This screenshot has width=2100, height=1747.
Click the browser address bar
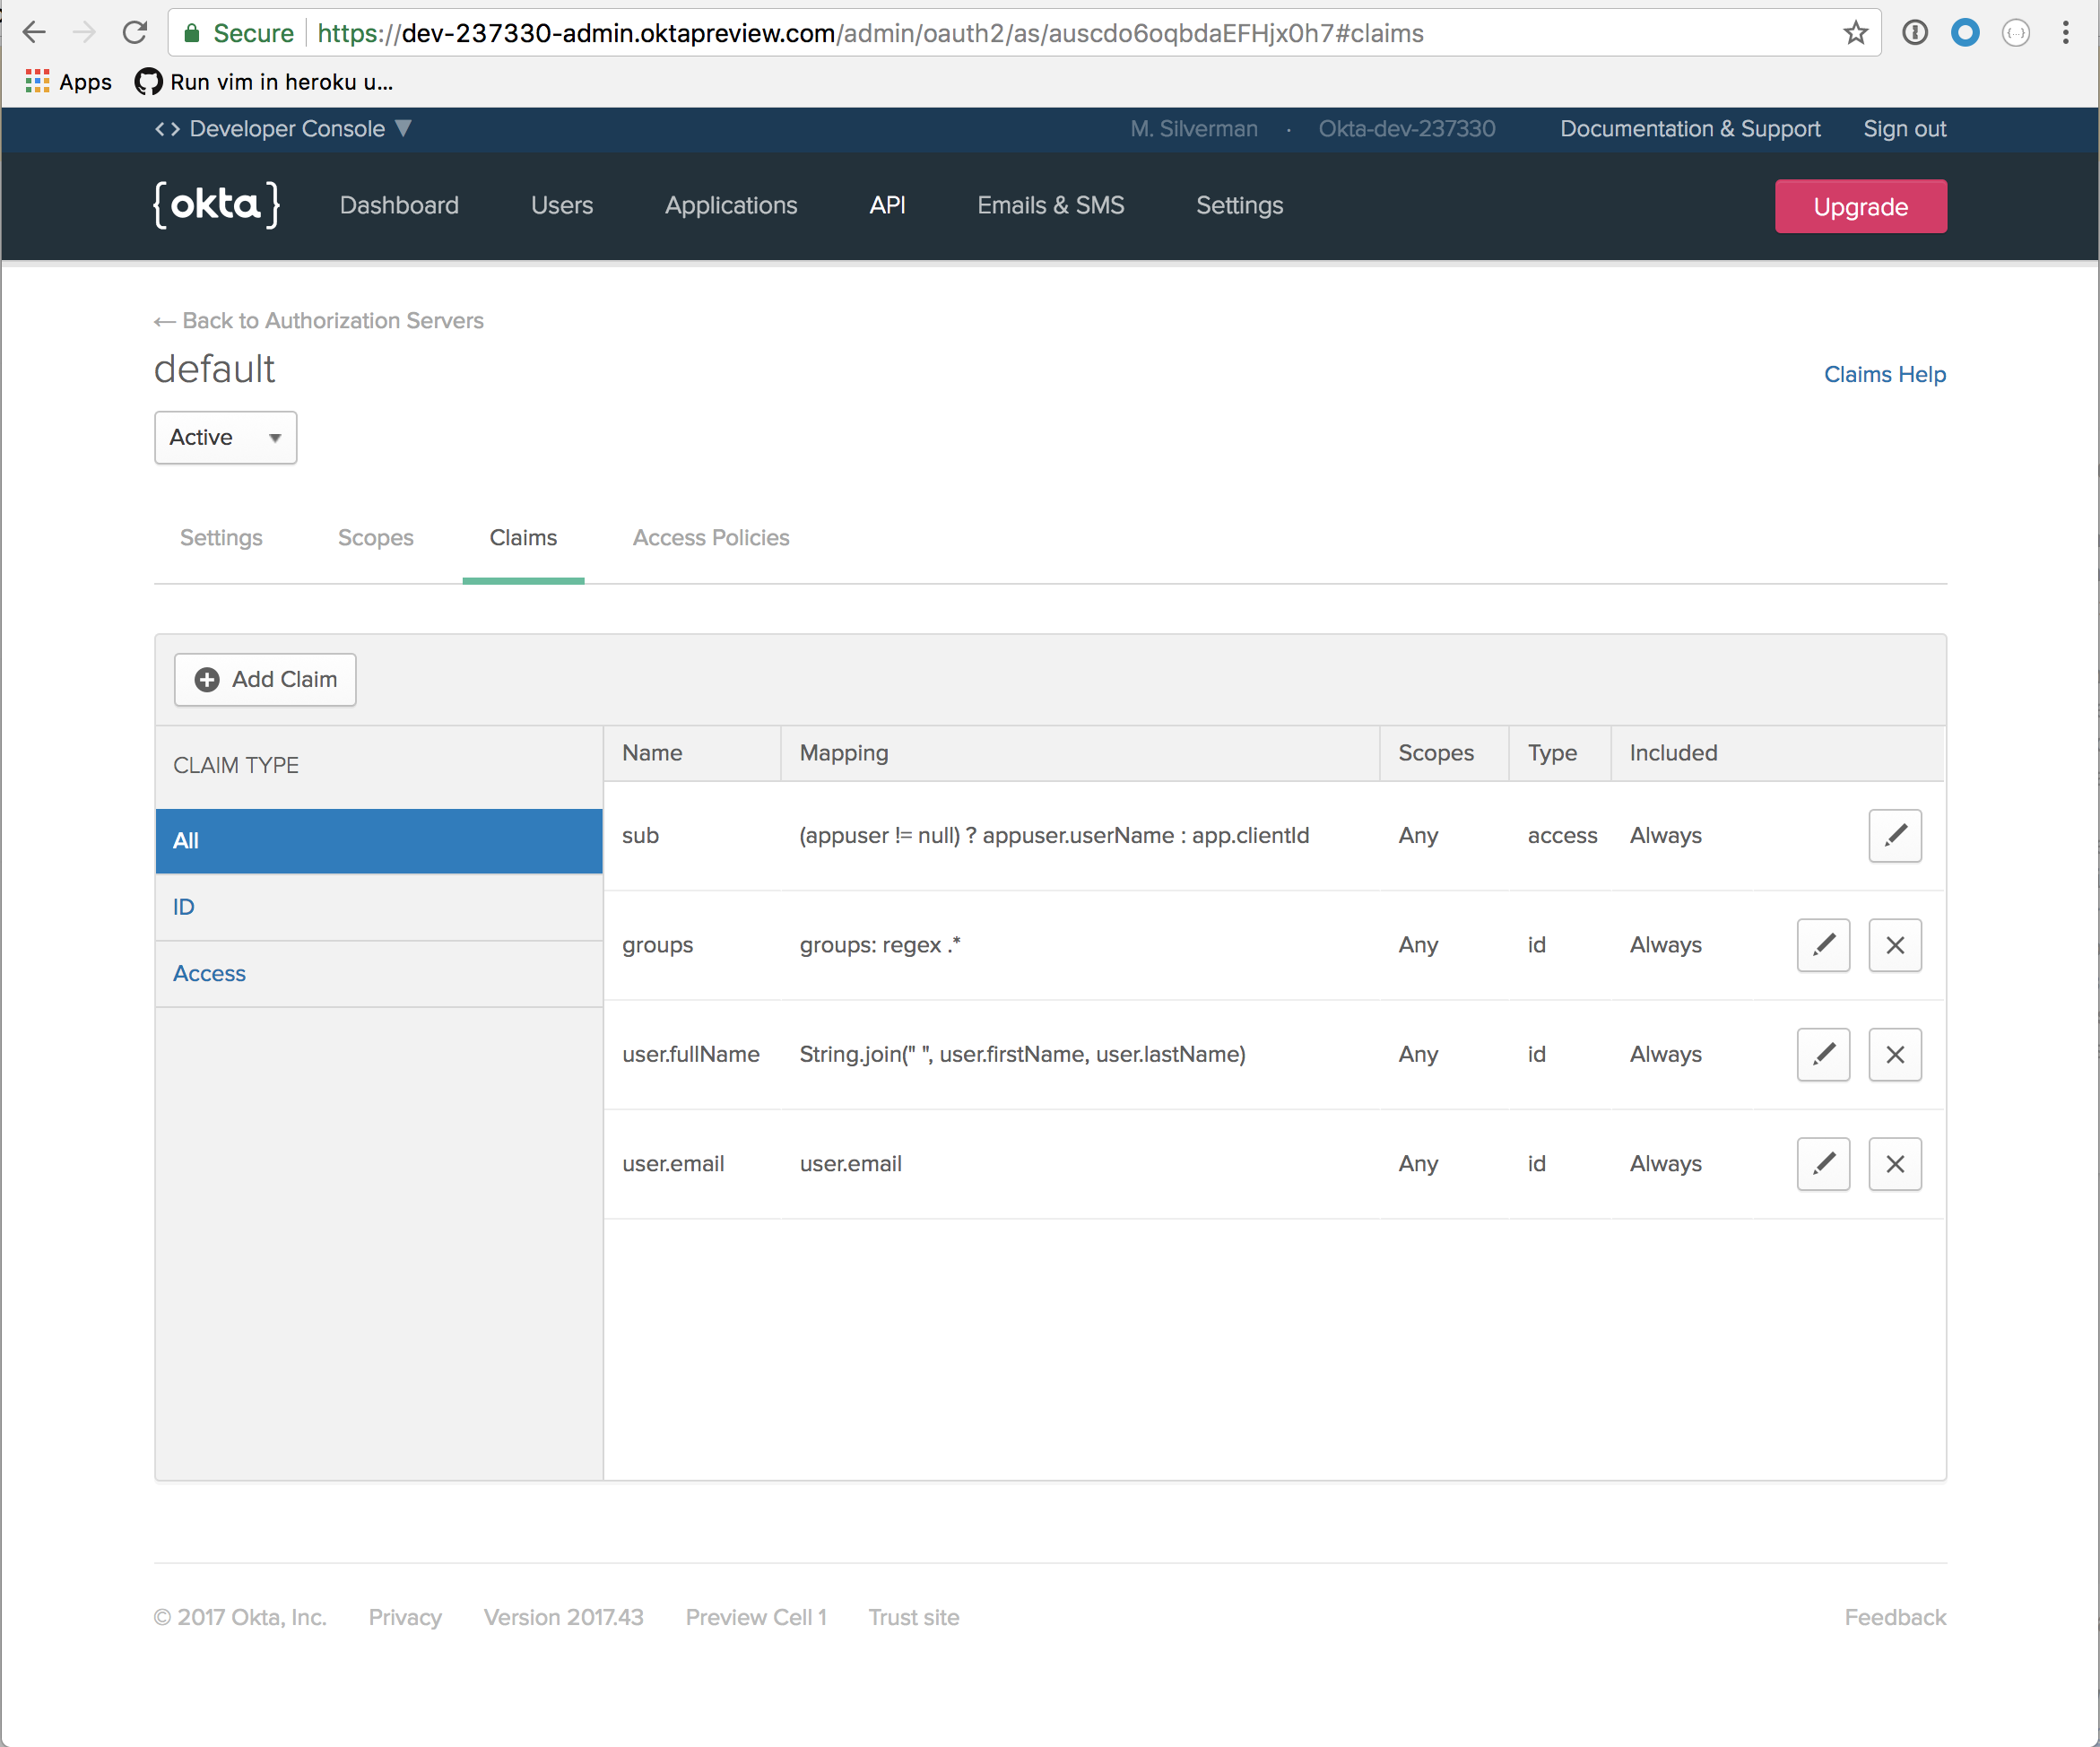click(1000, 33)
